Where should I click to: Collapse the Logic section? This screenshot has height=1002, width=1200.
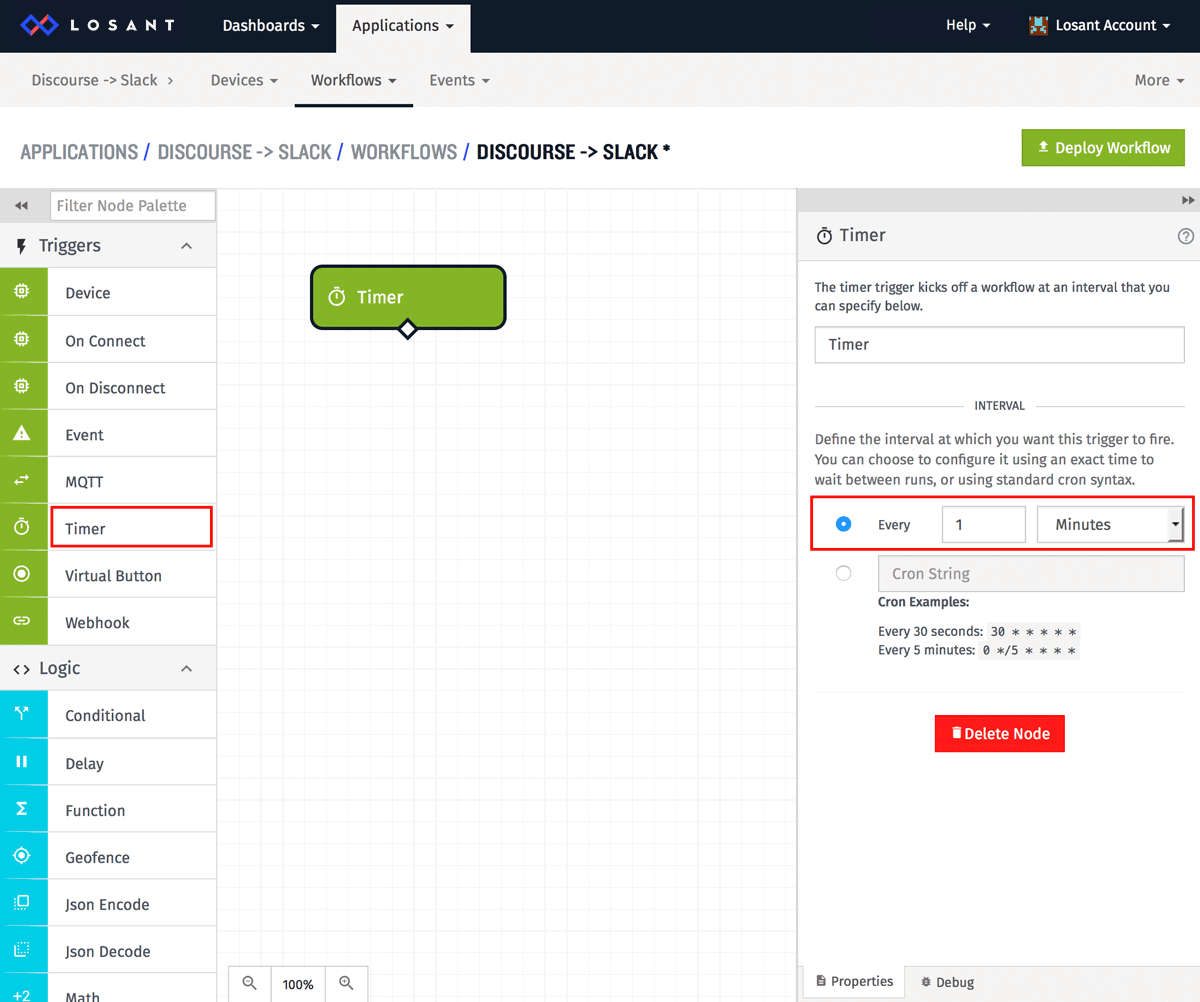tap(186, 668)
